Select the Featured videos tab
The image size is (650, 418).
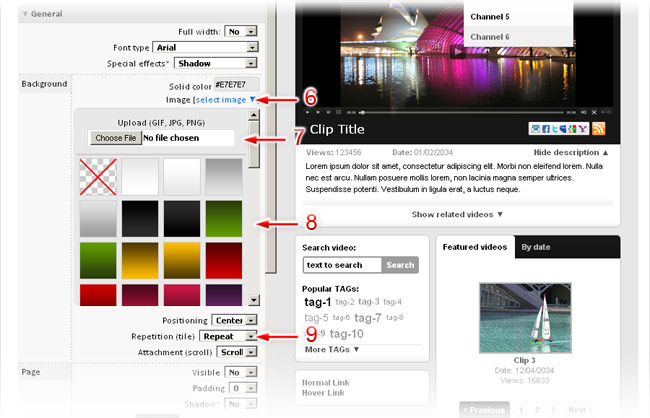473,246
